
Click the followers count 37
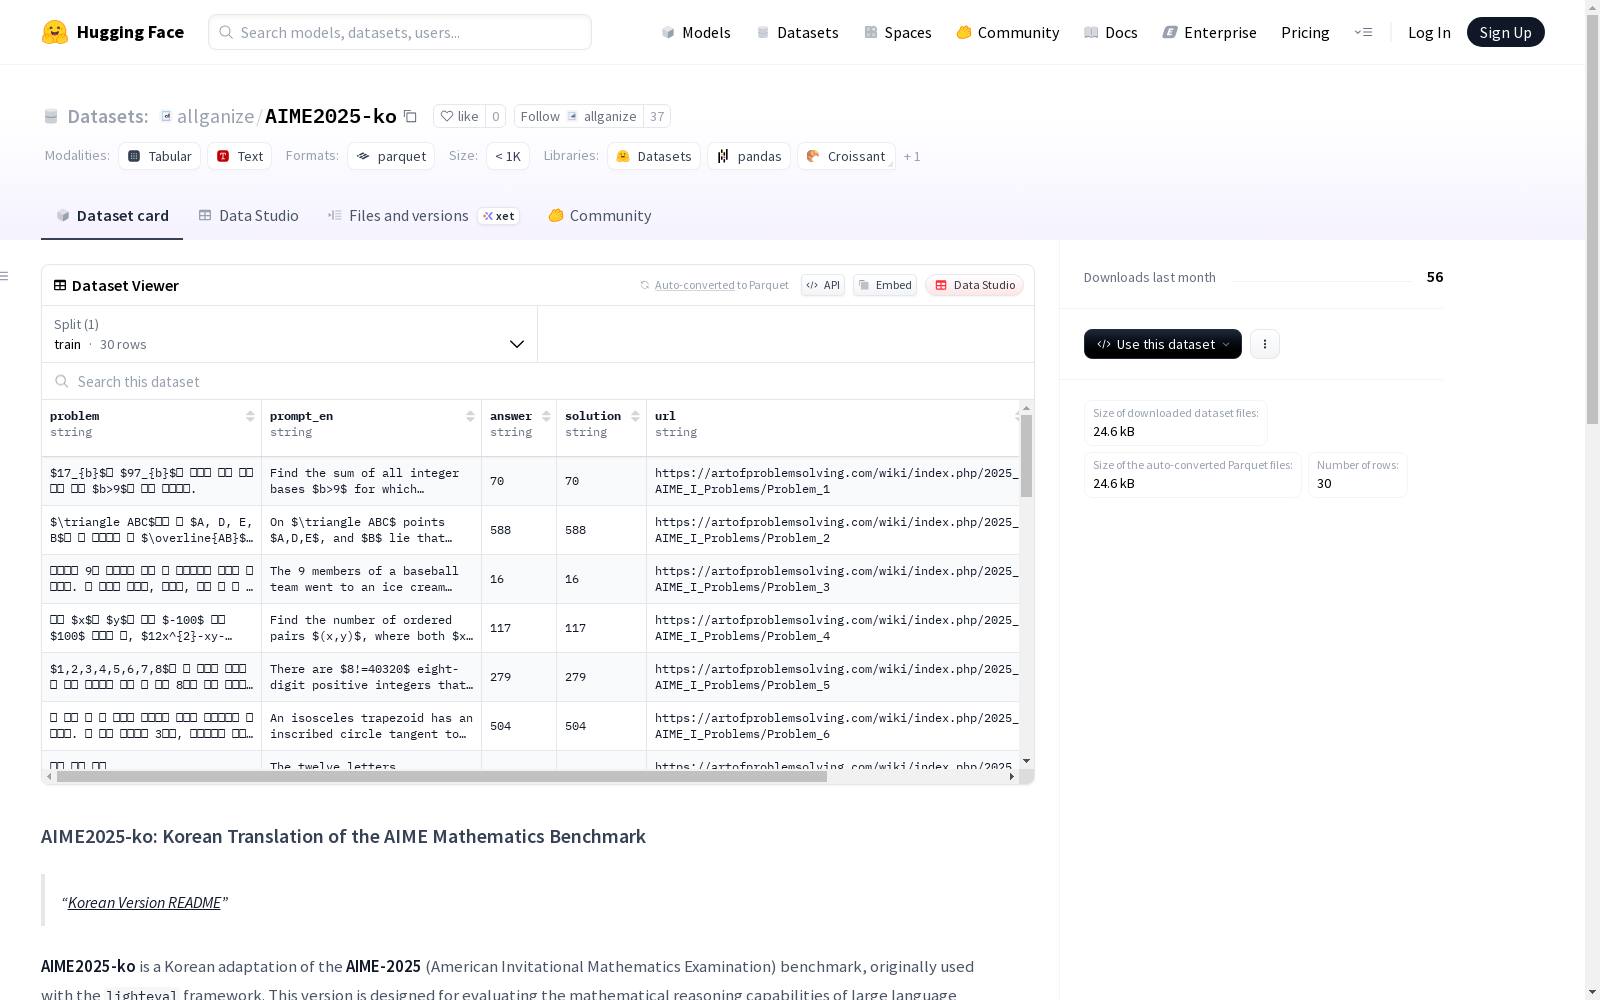tap(657, 116)
